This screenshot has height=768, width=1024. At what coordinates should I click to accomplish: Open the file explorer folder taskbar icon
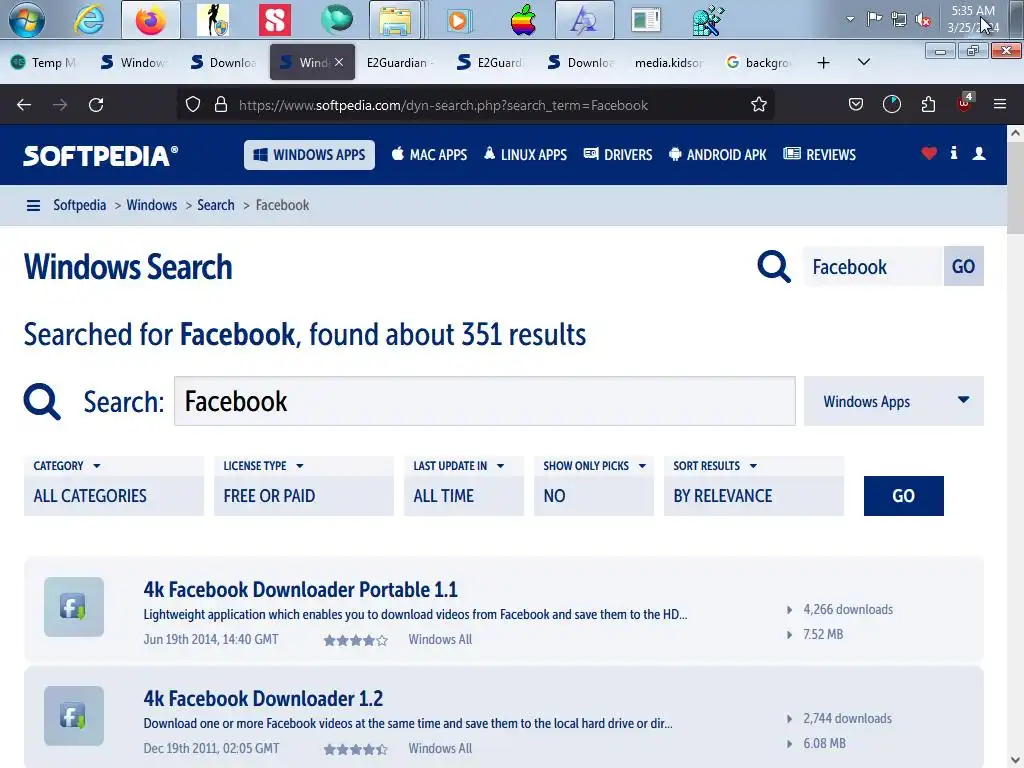(395, 20)
